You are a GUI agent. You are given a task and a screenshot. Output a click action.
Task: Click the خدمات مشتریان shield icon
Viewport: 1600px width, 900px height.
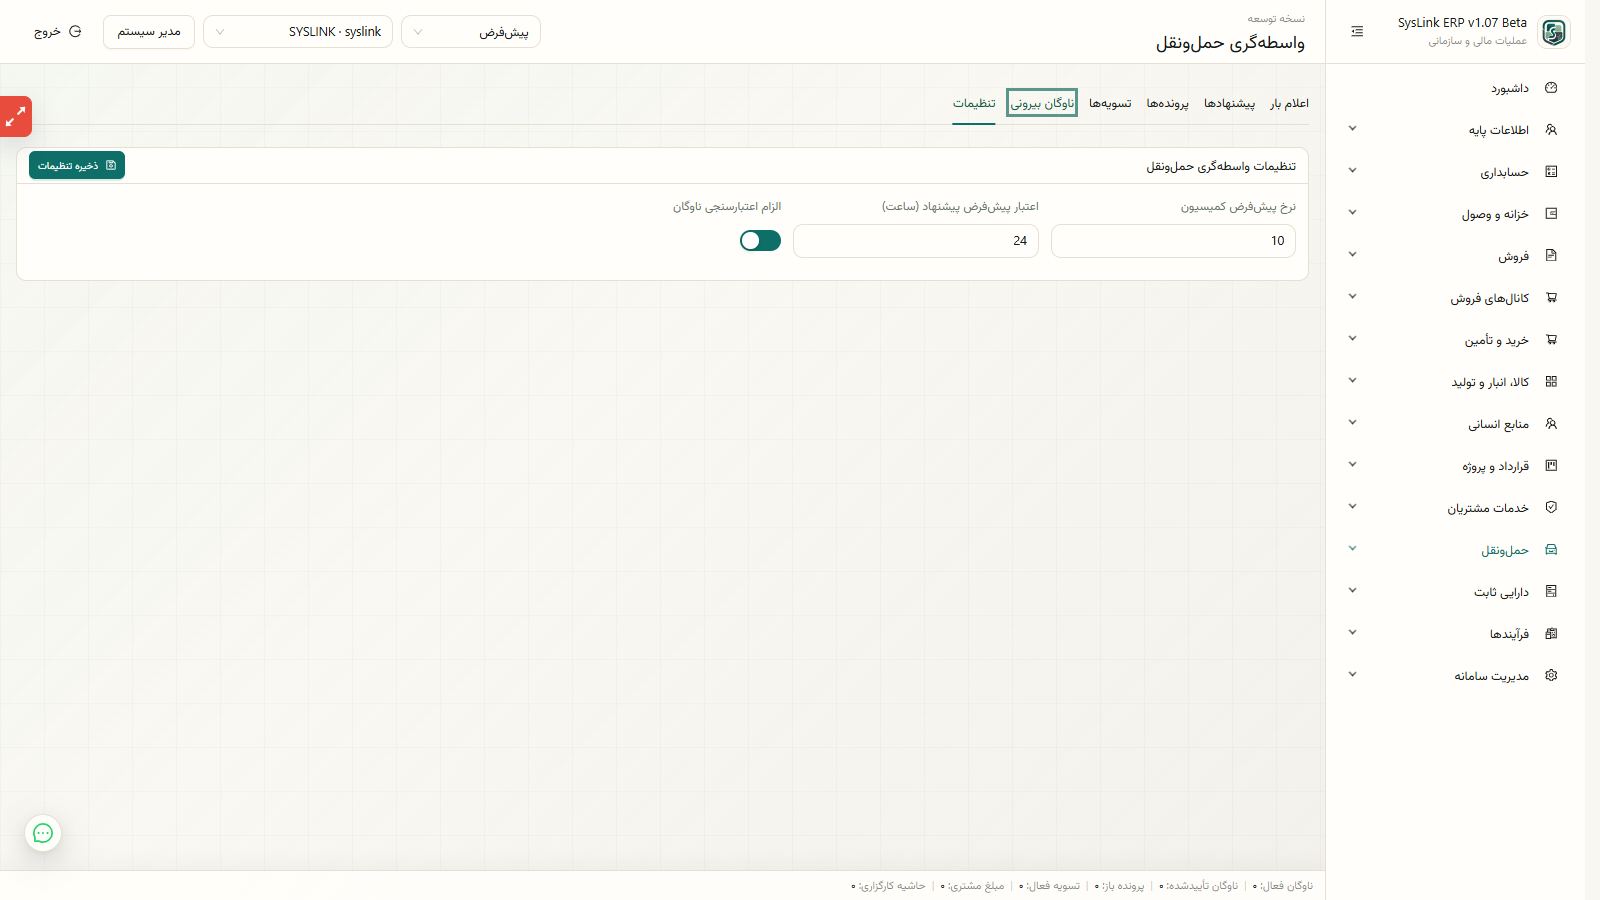[1551, 508]
